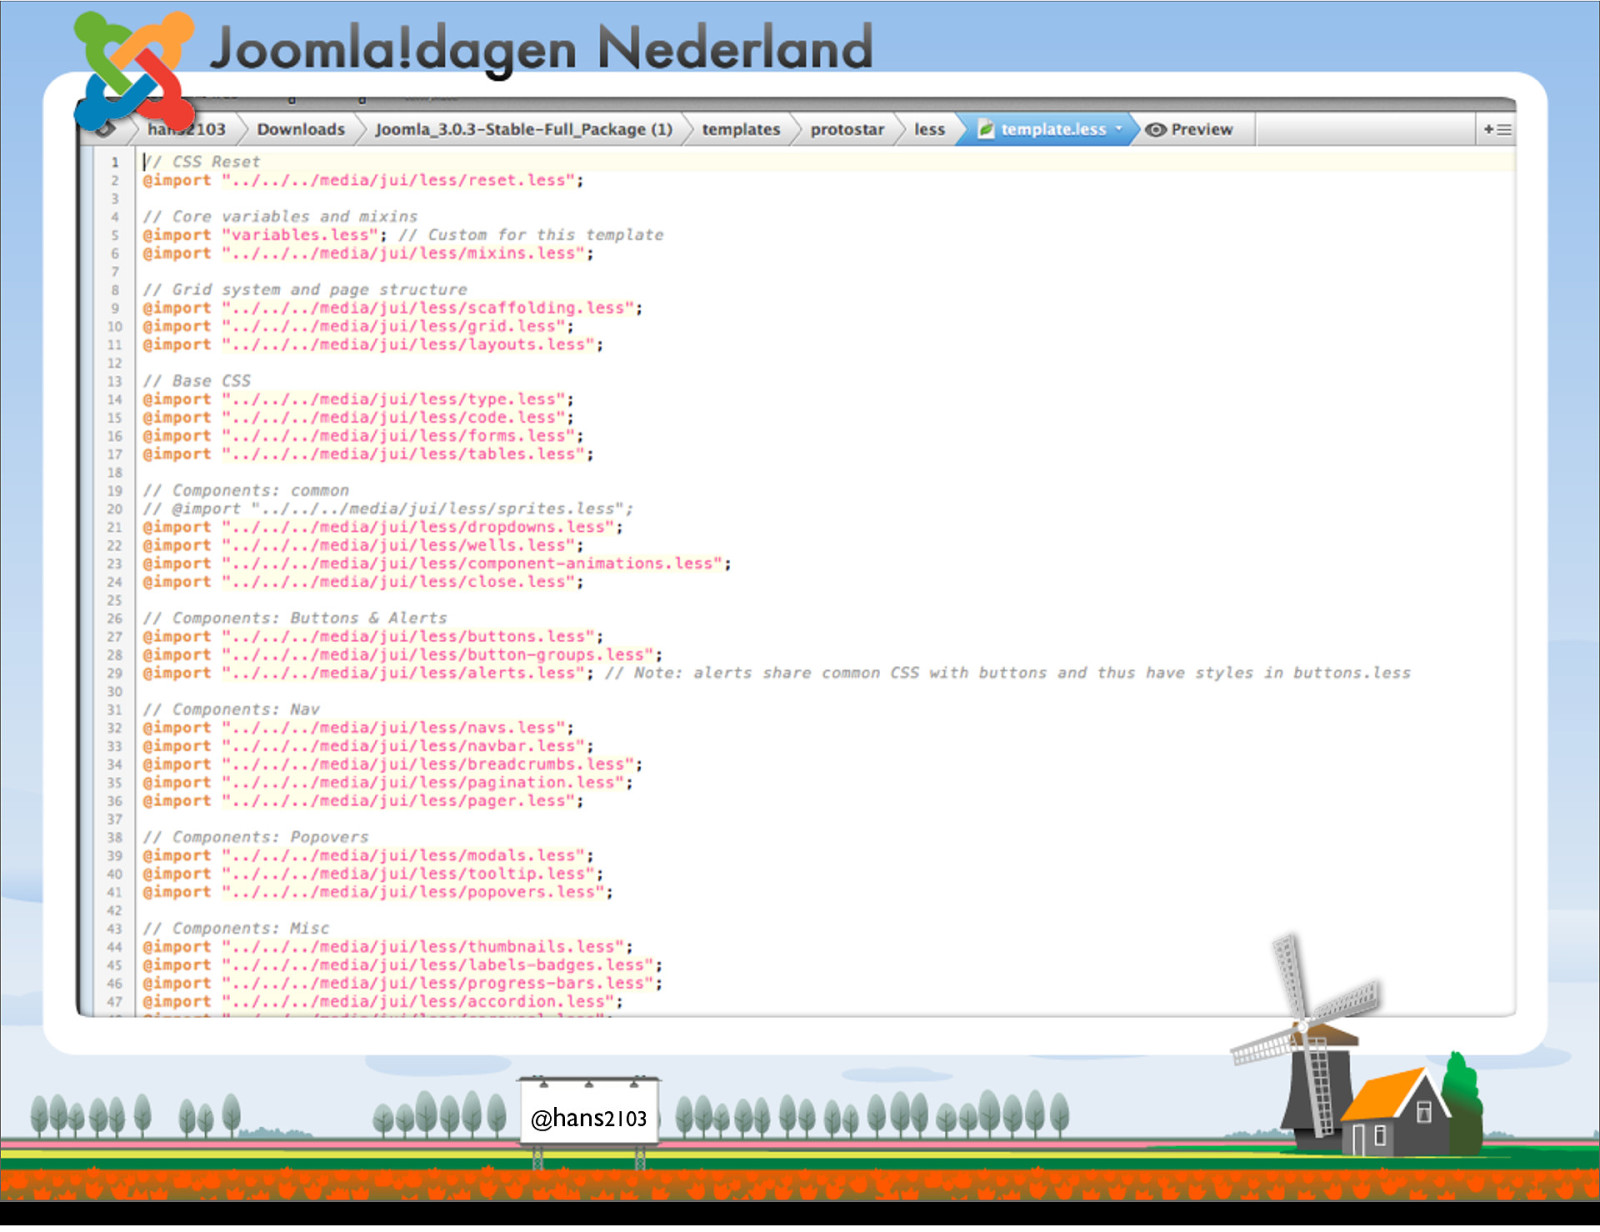Image resolution: width=1600 pixels, height=1232 pixels.
Task: Click the "// Base CSS" comment
Action: [x=197, y=381]
